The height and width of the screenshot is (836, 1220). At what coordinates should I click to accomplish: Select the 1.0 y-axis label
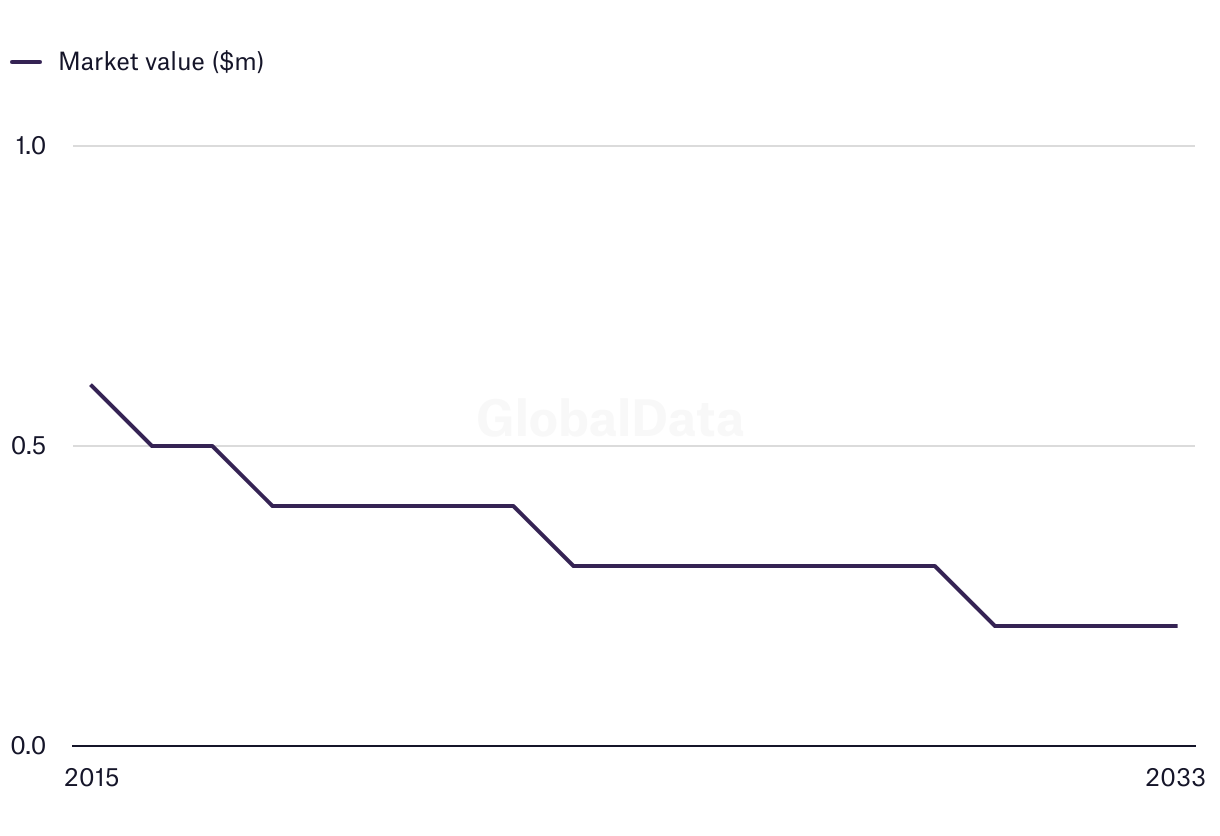pos(31,146)
